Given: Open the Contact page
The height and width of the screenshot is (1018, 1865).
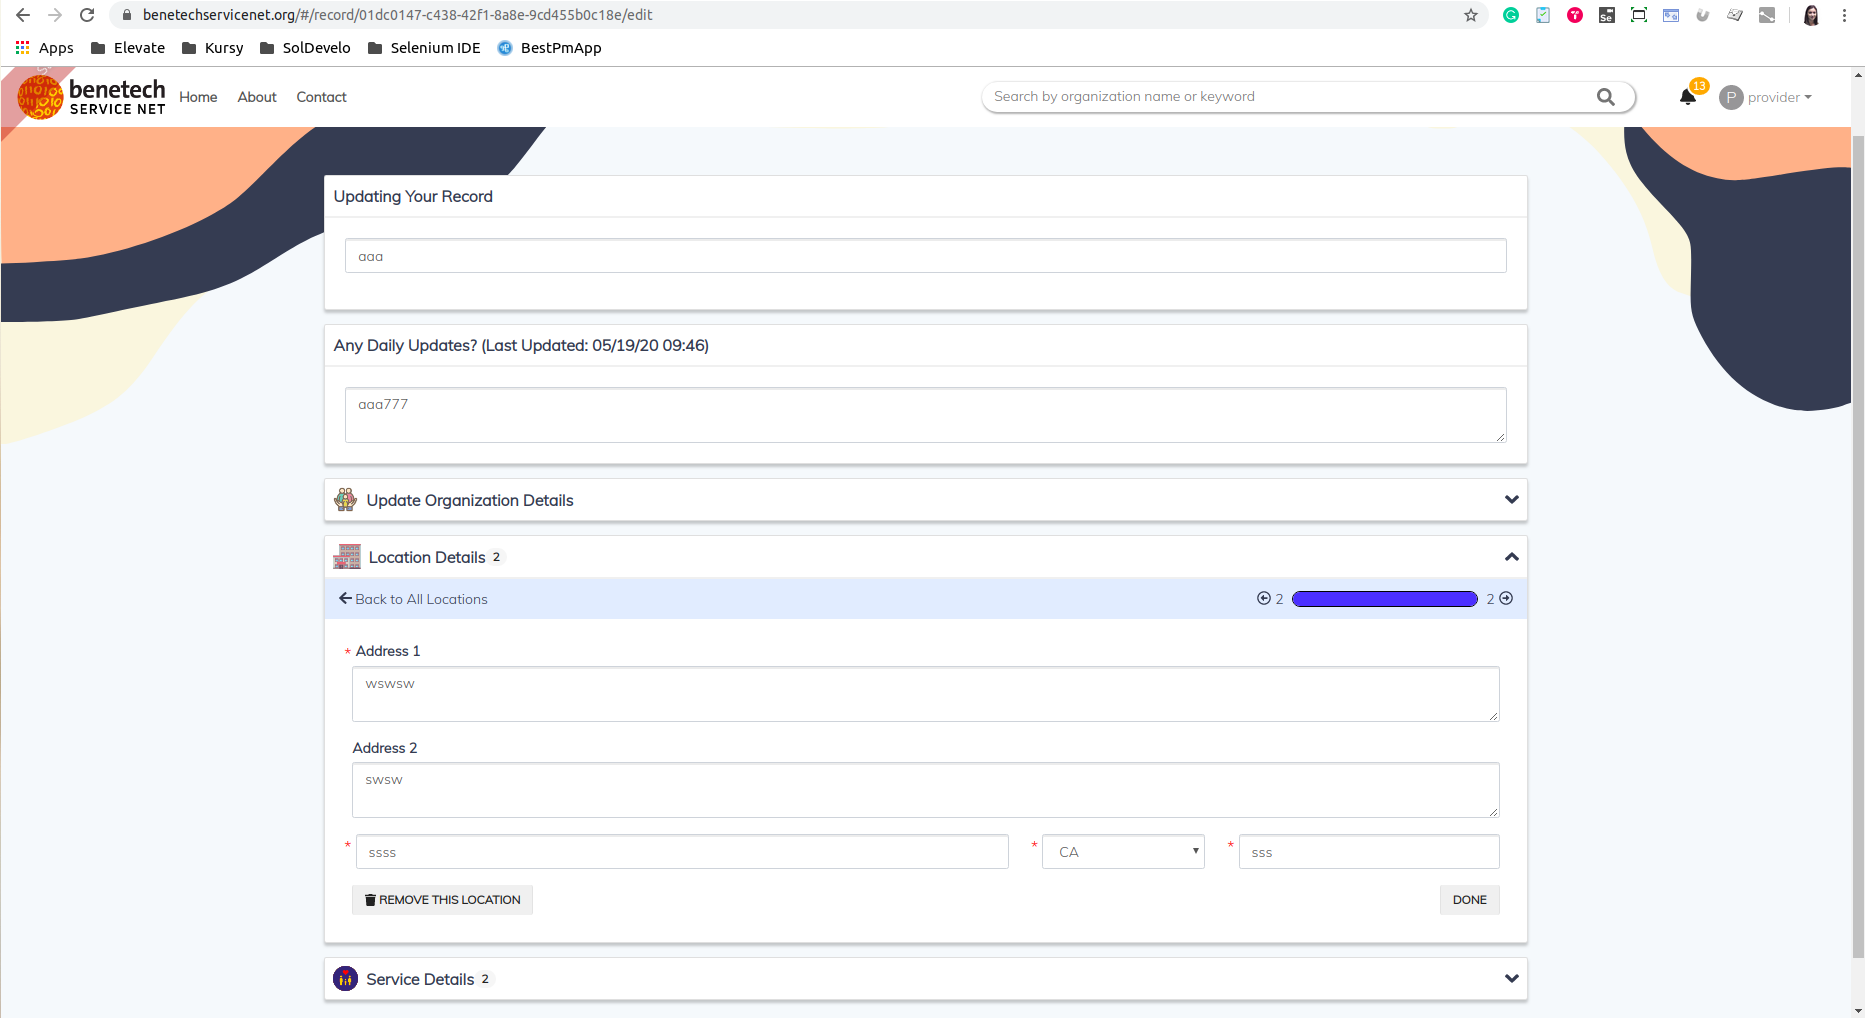Looking at the screenshot, I should (320, 97).
